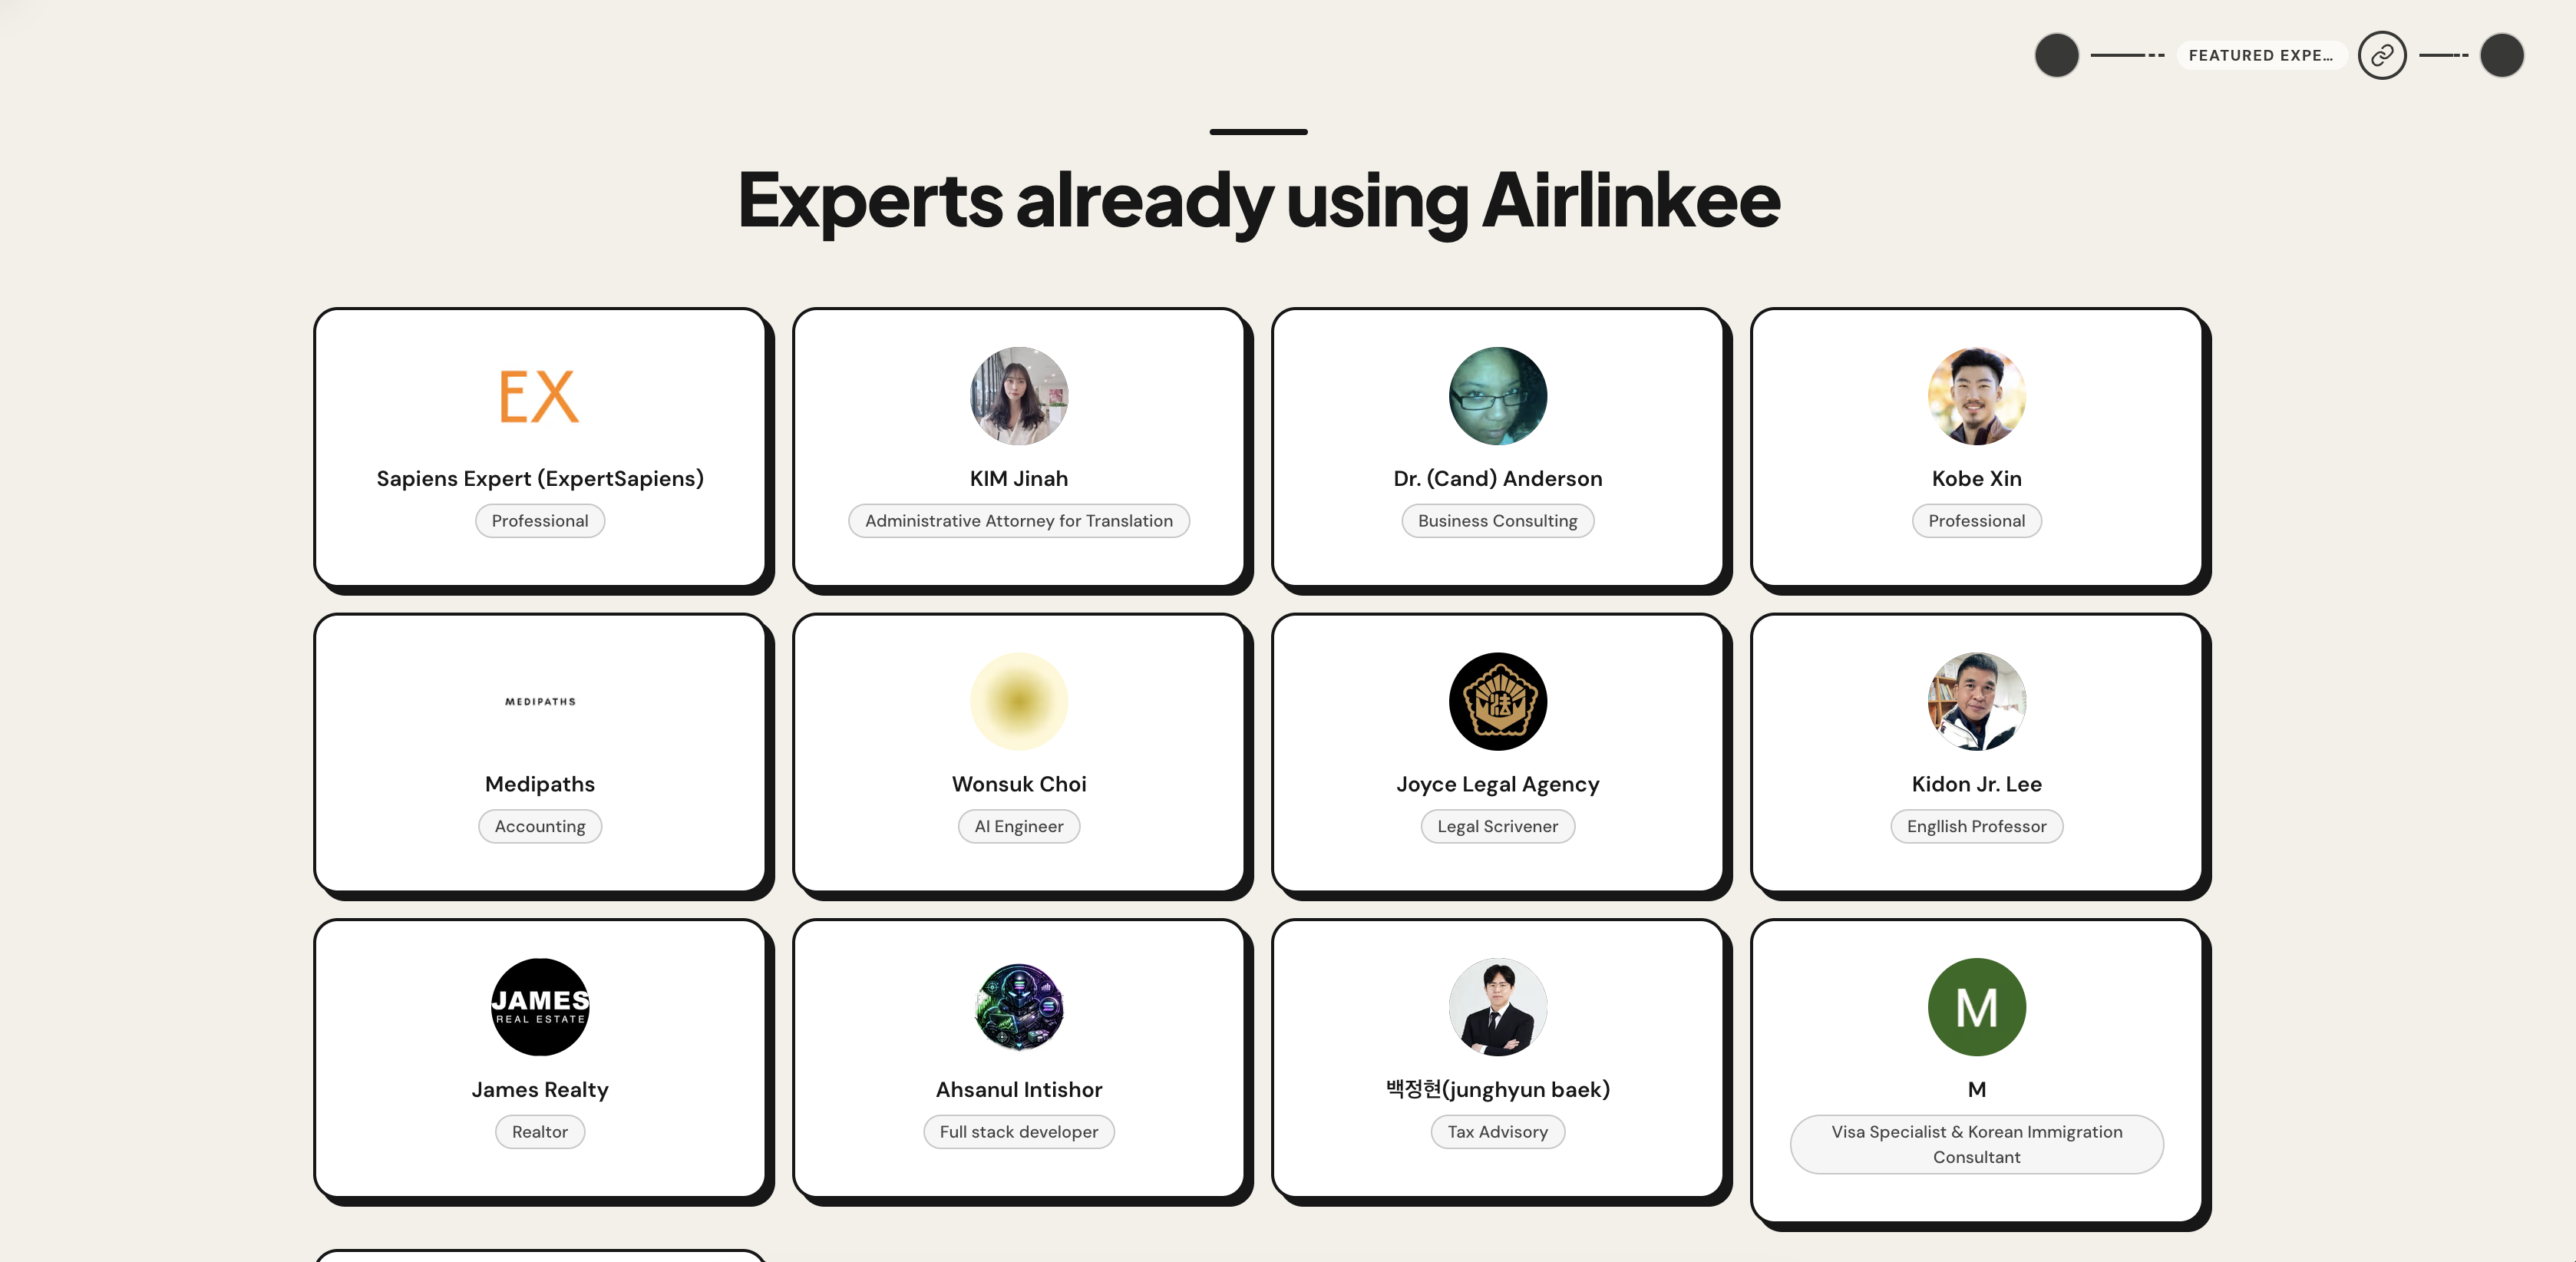This screenshot has height=1262, width=2576.
Task: Select the green M avatar icon
Action: [1976, 1007]
